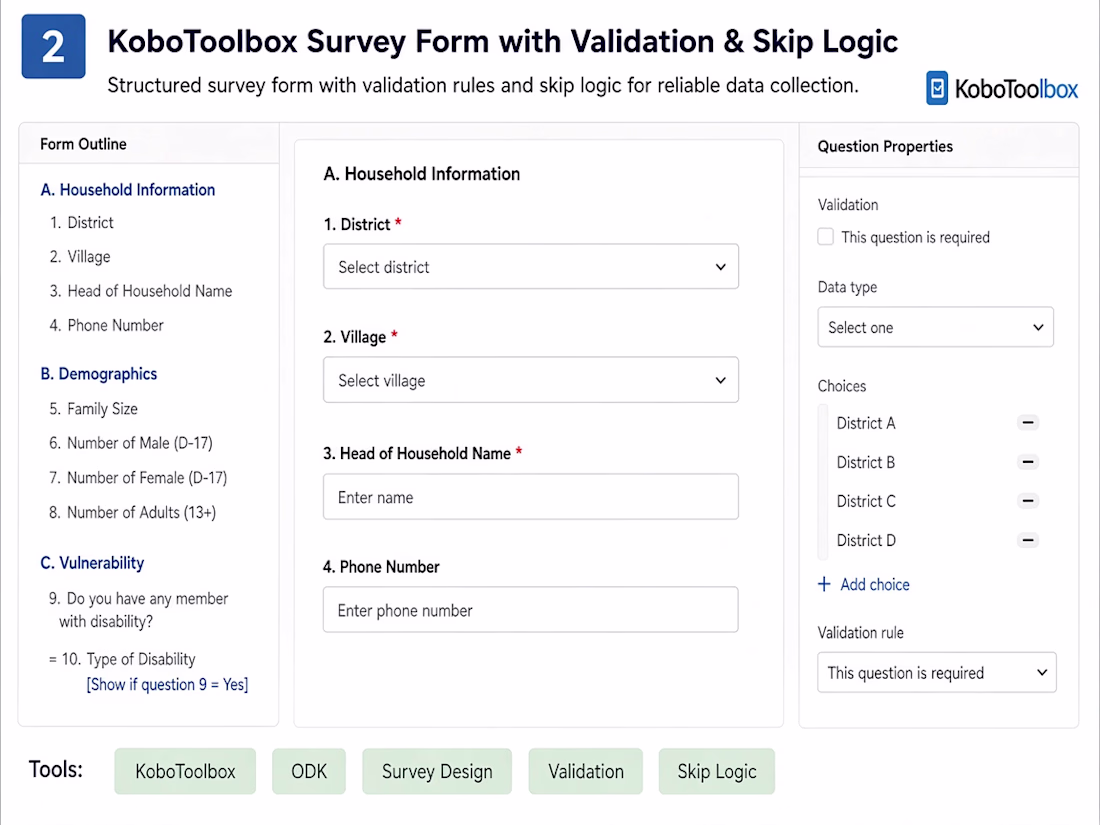Select question 9 about member with disability
The height and width of the screenshot is (825, 1100).
coord(139,610)
